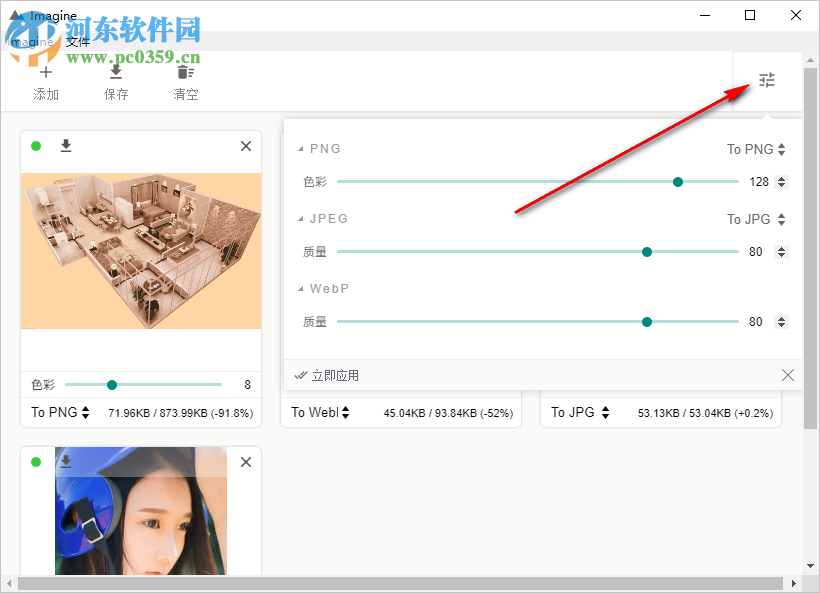Collapse the WebP settings section
The image size is (820, 593).
point(302,289)
